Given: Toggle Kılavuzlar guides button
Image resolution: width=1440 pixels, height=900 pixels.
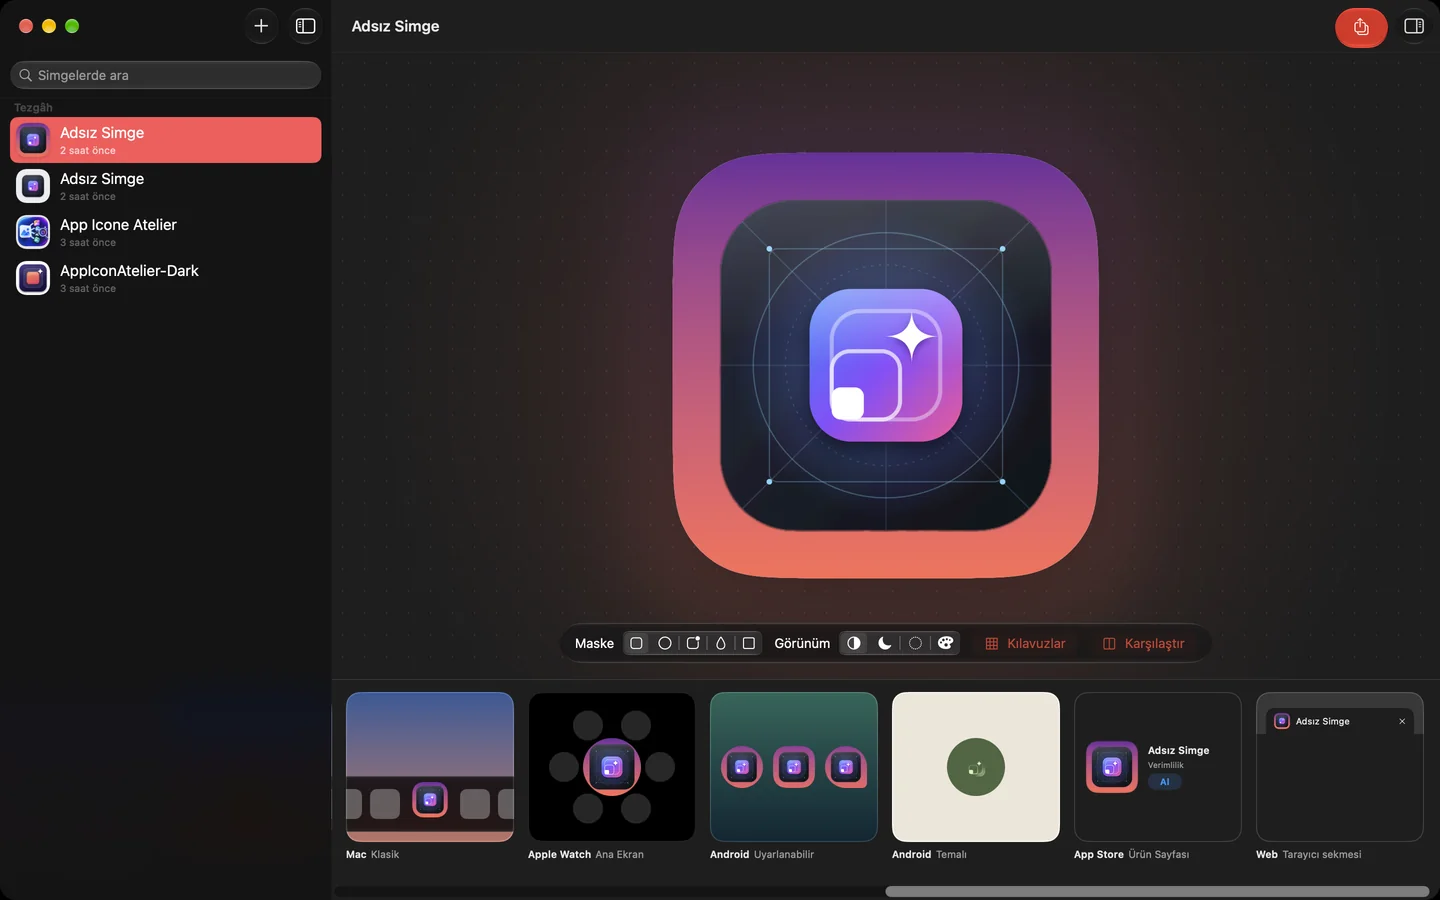Looking at the screenshot, I should tap(1026, 643).
